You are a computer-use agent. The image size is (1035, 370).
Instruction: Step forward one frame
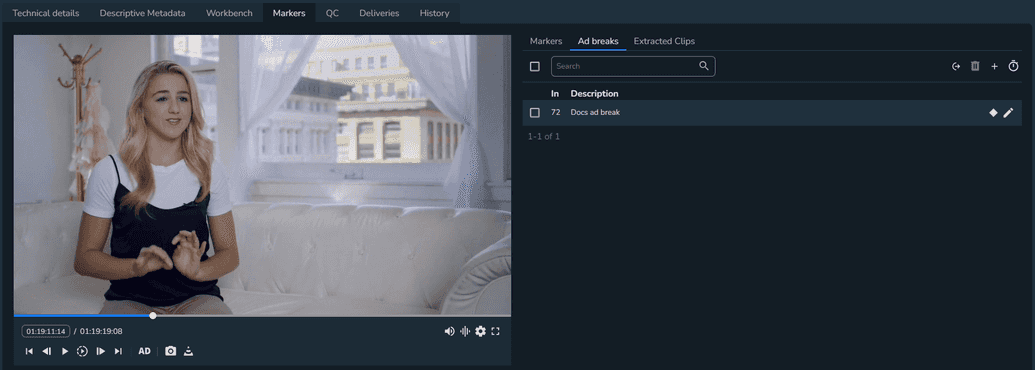coord(100,351)
